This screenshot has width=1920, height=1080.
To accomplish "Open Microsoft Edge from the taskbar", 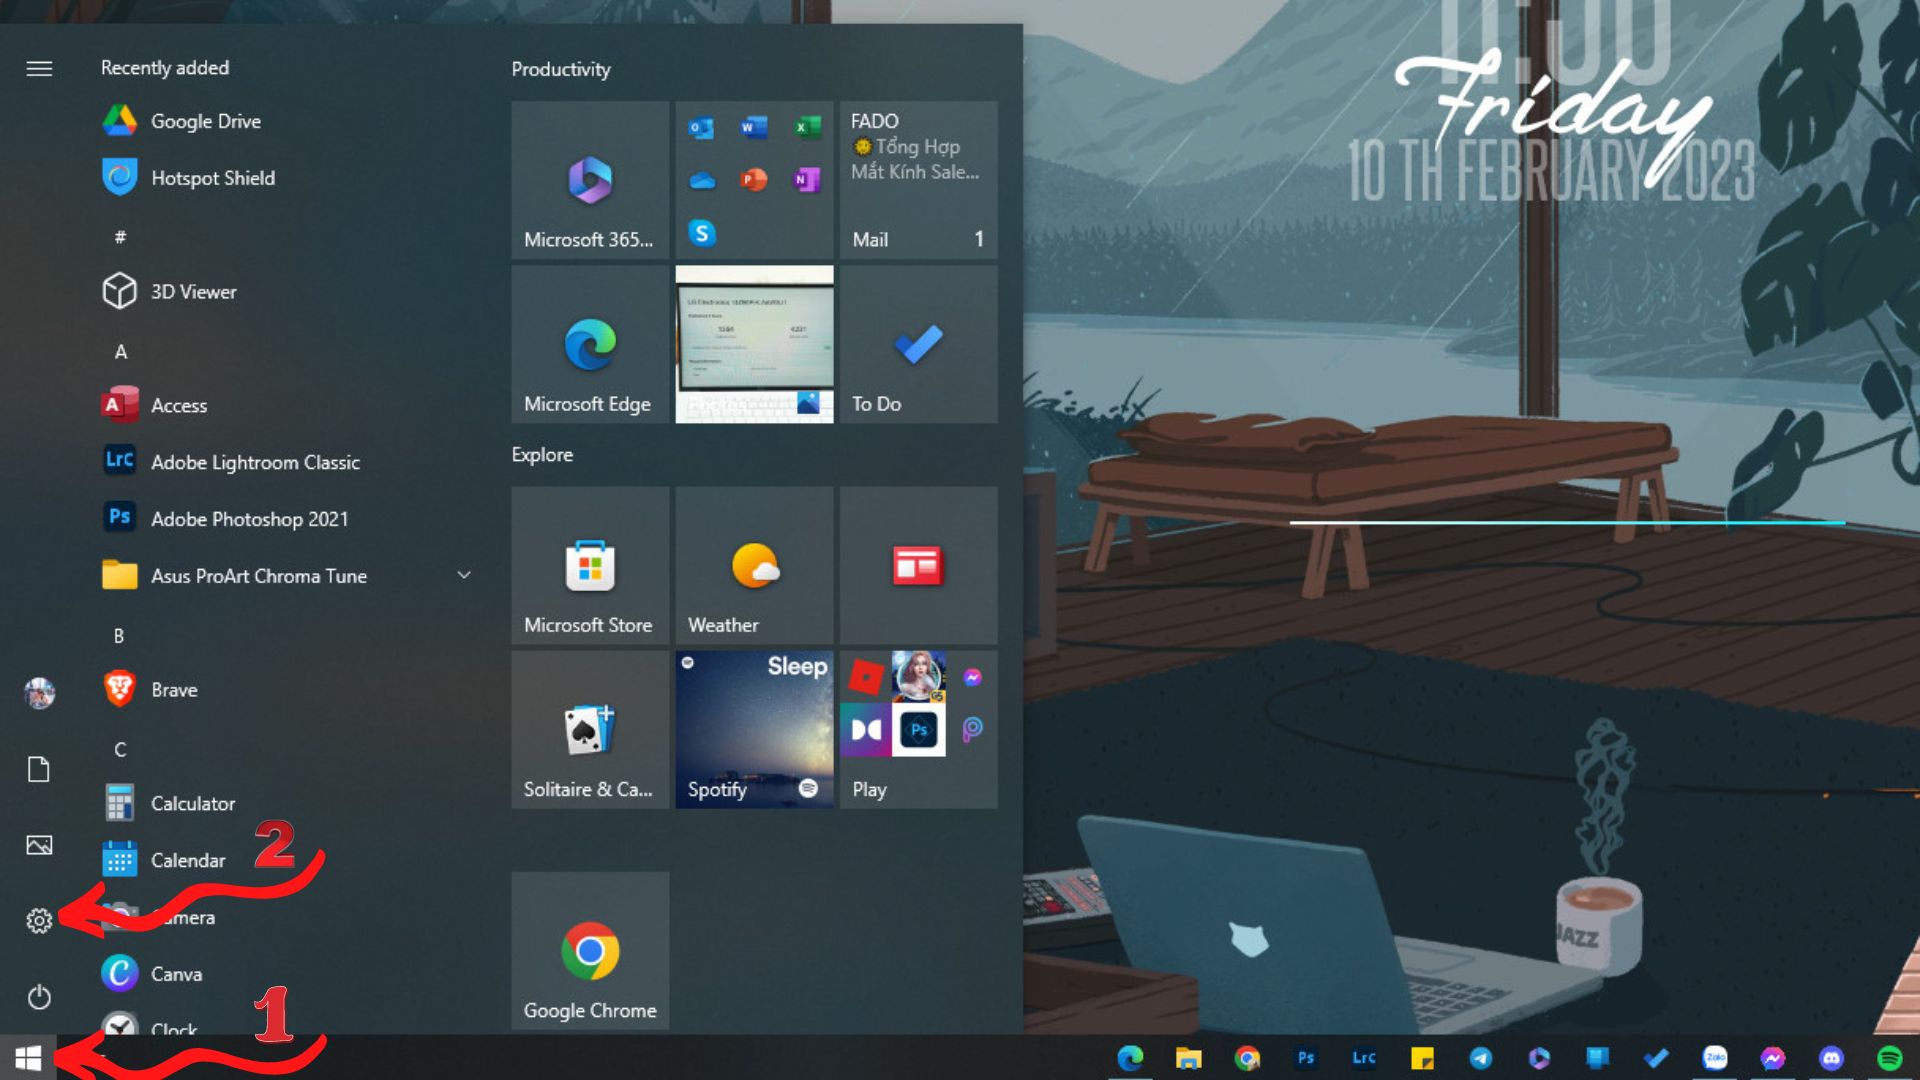I will (1130, 1058).
